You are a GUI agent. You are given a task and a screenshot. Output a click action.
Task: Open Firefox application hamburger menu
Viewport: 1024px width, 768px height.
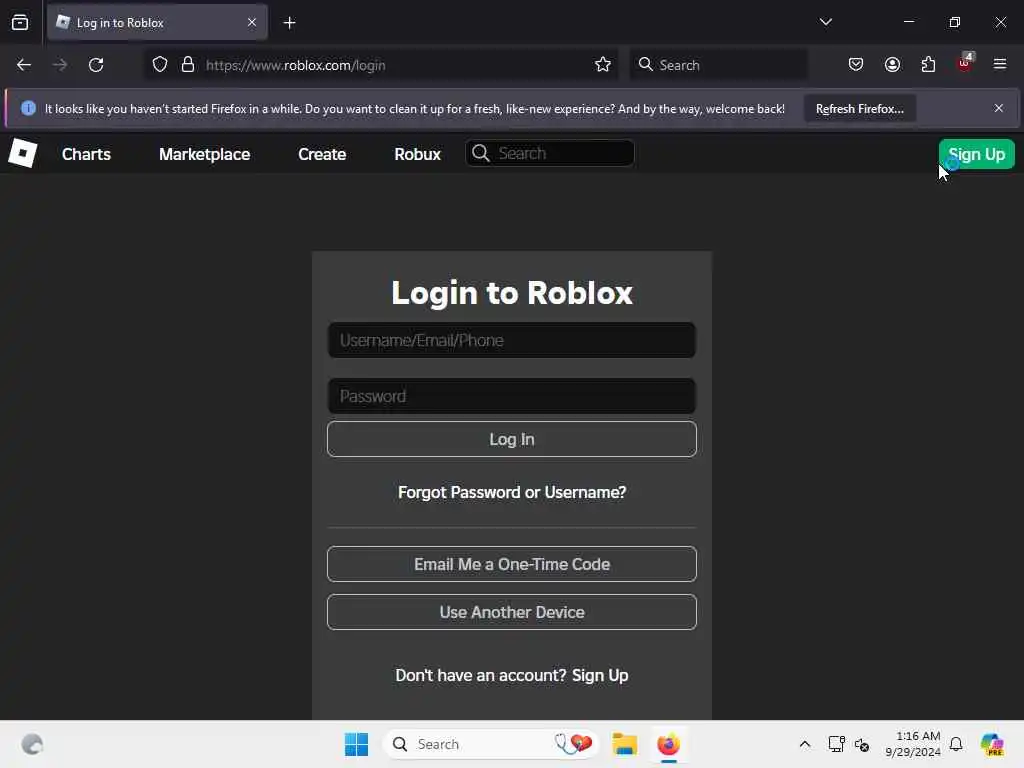(x=1000, y=64)
